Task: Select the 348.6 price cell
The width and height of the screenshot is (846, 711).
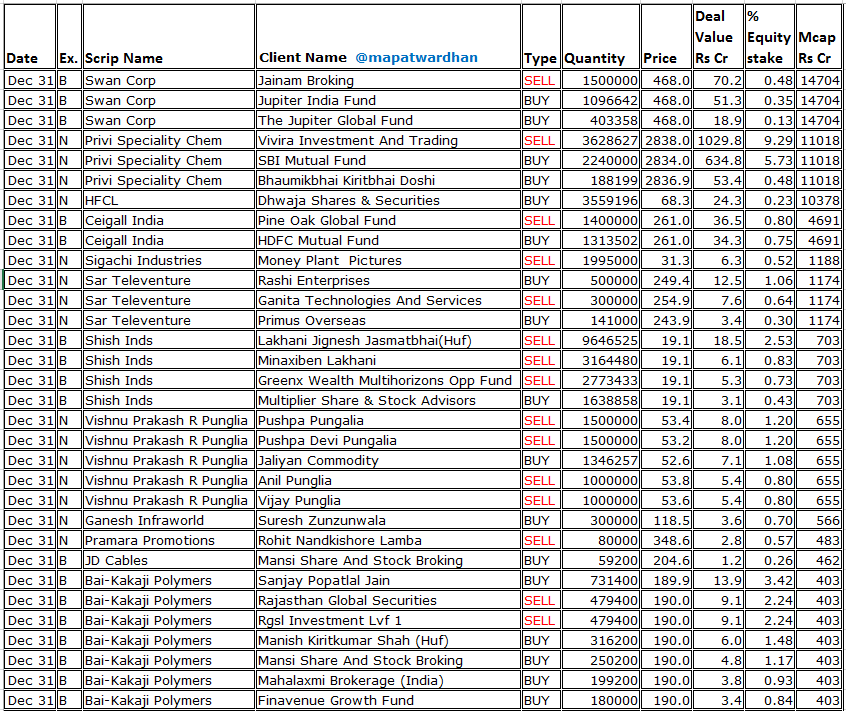Action: tap(666, 540)
